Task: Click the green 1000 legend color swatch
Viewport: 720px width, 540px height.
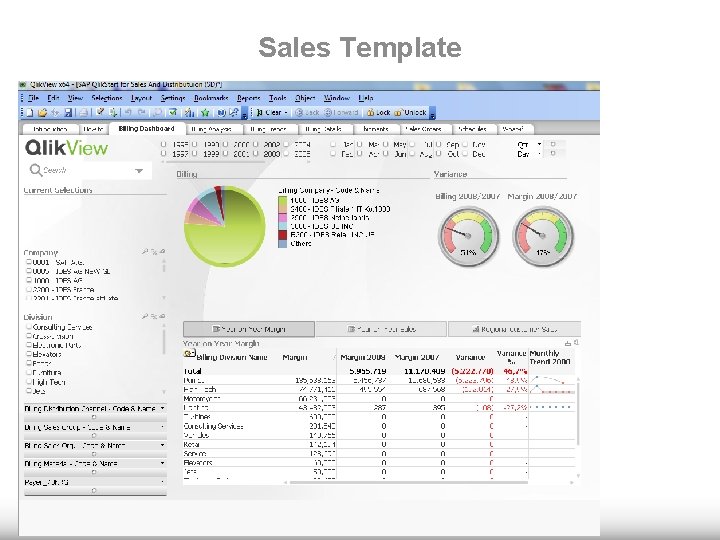Action: click(x=282, y=200)
